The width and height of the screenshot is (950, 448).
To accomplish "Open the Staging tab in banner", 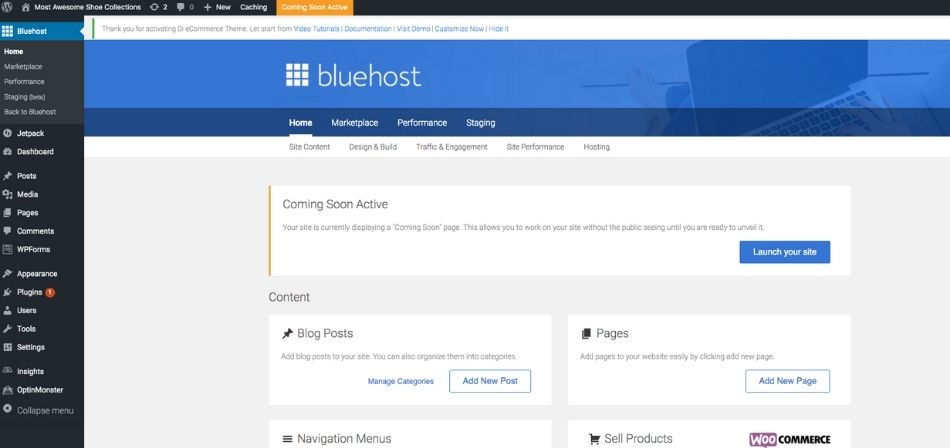I will (x=480, y=122).
